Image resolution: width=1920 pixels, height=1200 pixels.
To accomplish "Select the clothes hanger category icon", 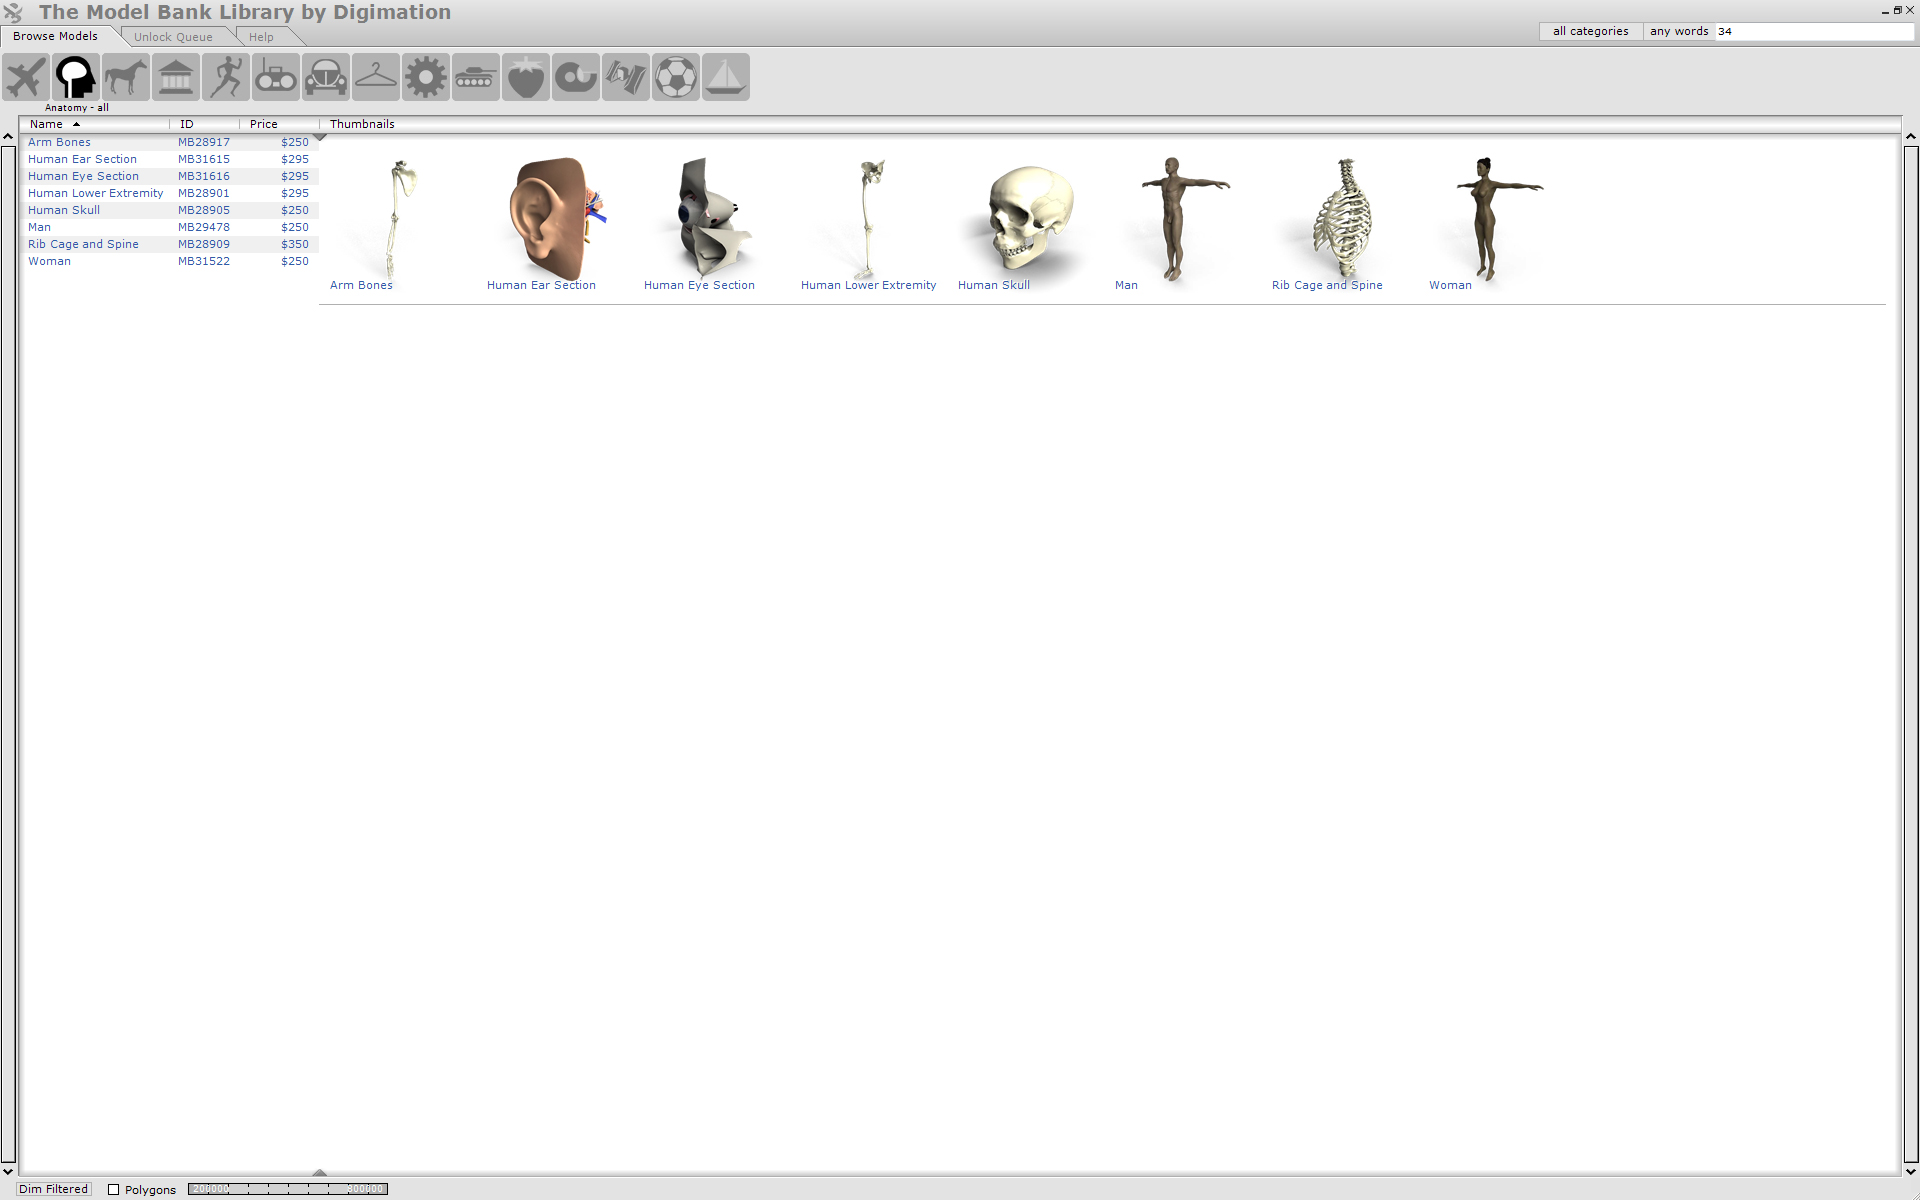I will [x=376, y=77].
